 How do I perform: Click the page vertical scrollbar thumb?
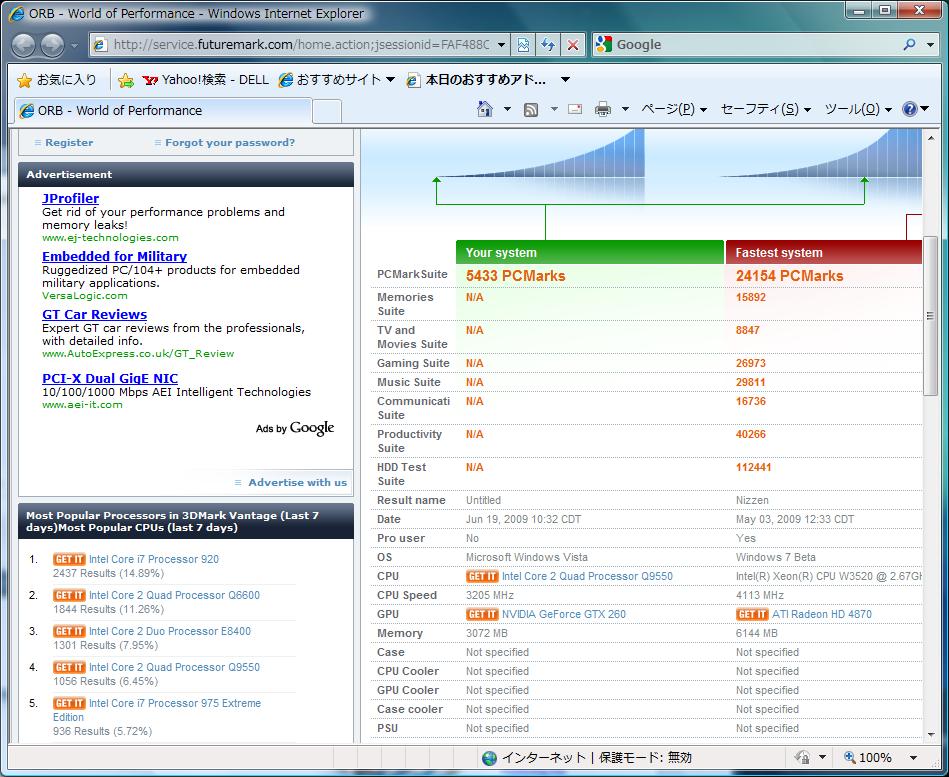930,315
